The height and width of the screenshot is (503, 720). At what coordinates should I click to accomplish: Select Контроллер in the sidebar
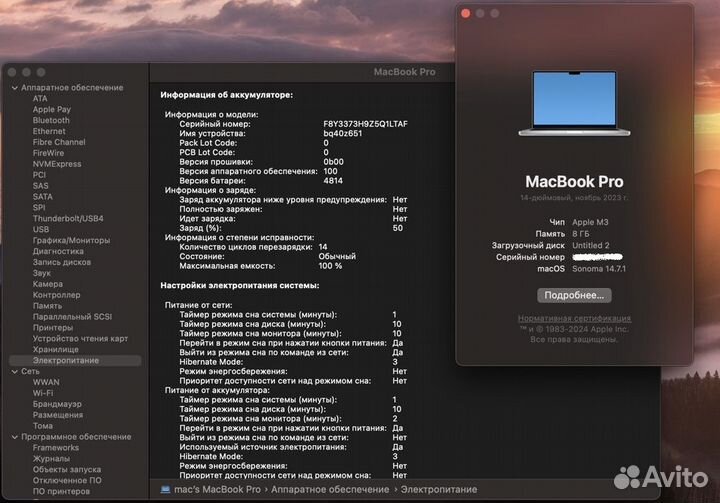pos(56,295)
